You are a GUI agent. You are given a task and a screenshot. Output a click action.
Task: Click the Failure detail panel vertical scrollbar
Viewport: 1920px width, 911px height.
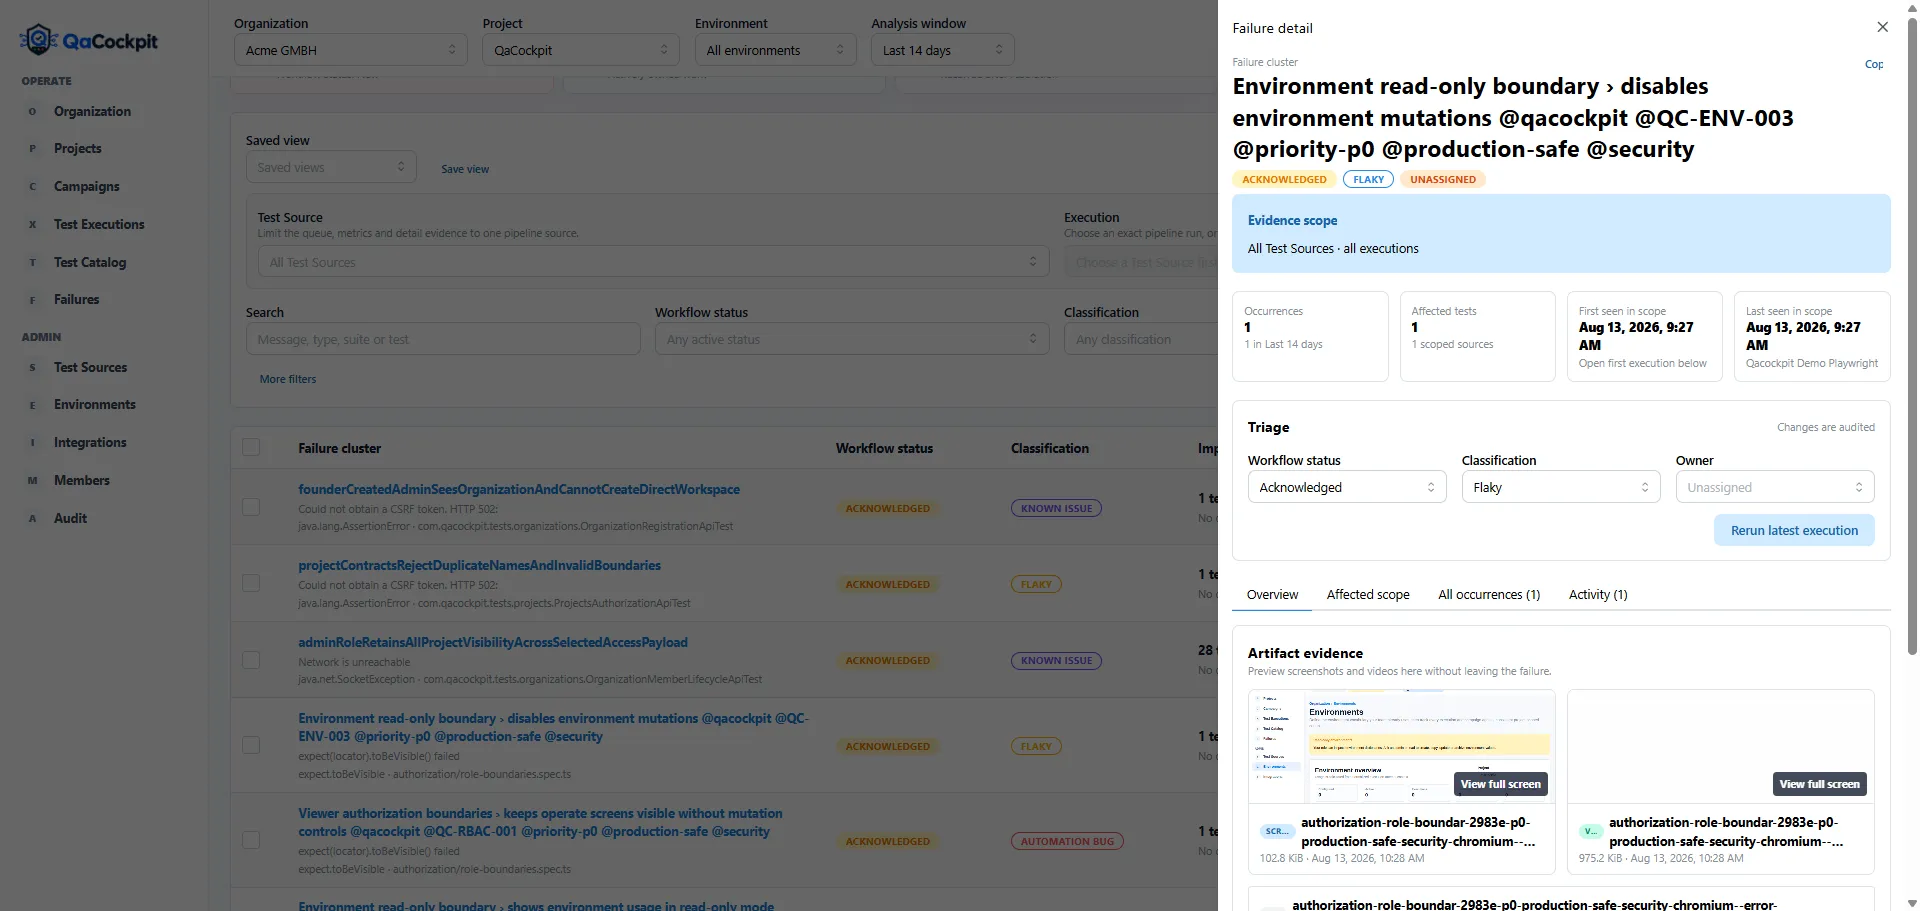pos(1912,335)
